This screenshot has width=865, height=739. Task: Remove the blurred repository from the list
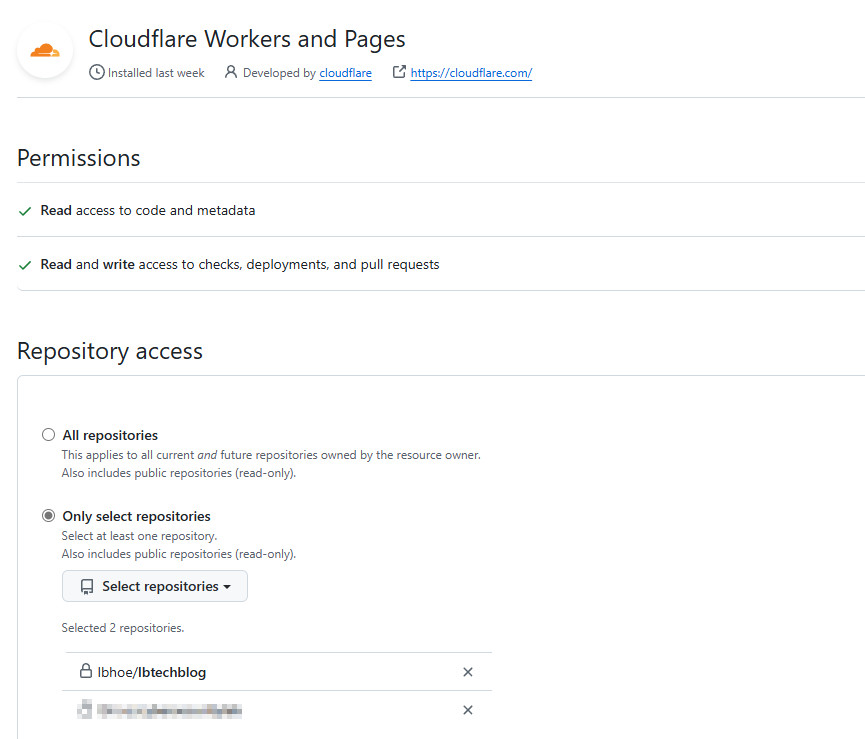pyautogui.click(x=467, y=710)
